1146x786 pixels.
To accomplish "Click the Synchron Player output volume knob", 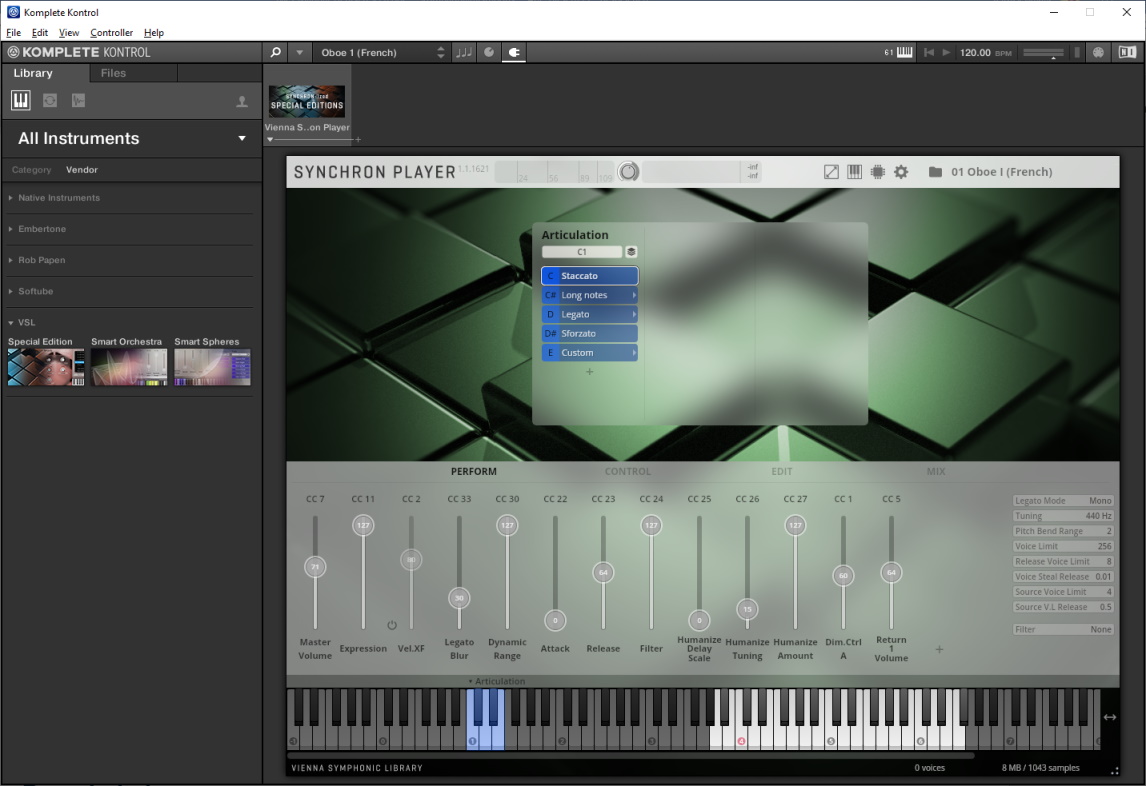I will click(629, 172).
